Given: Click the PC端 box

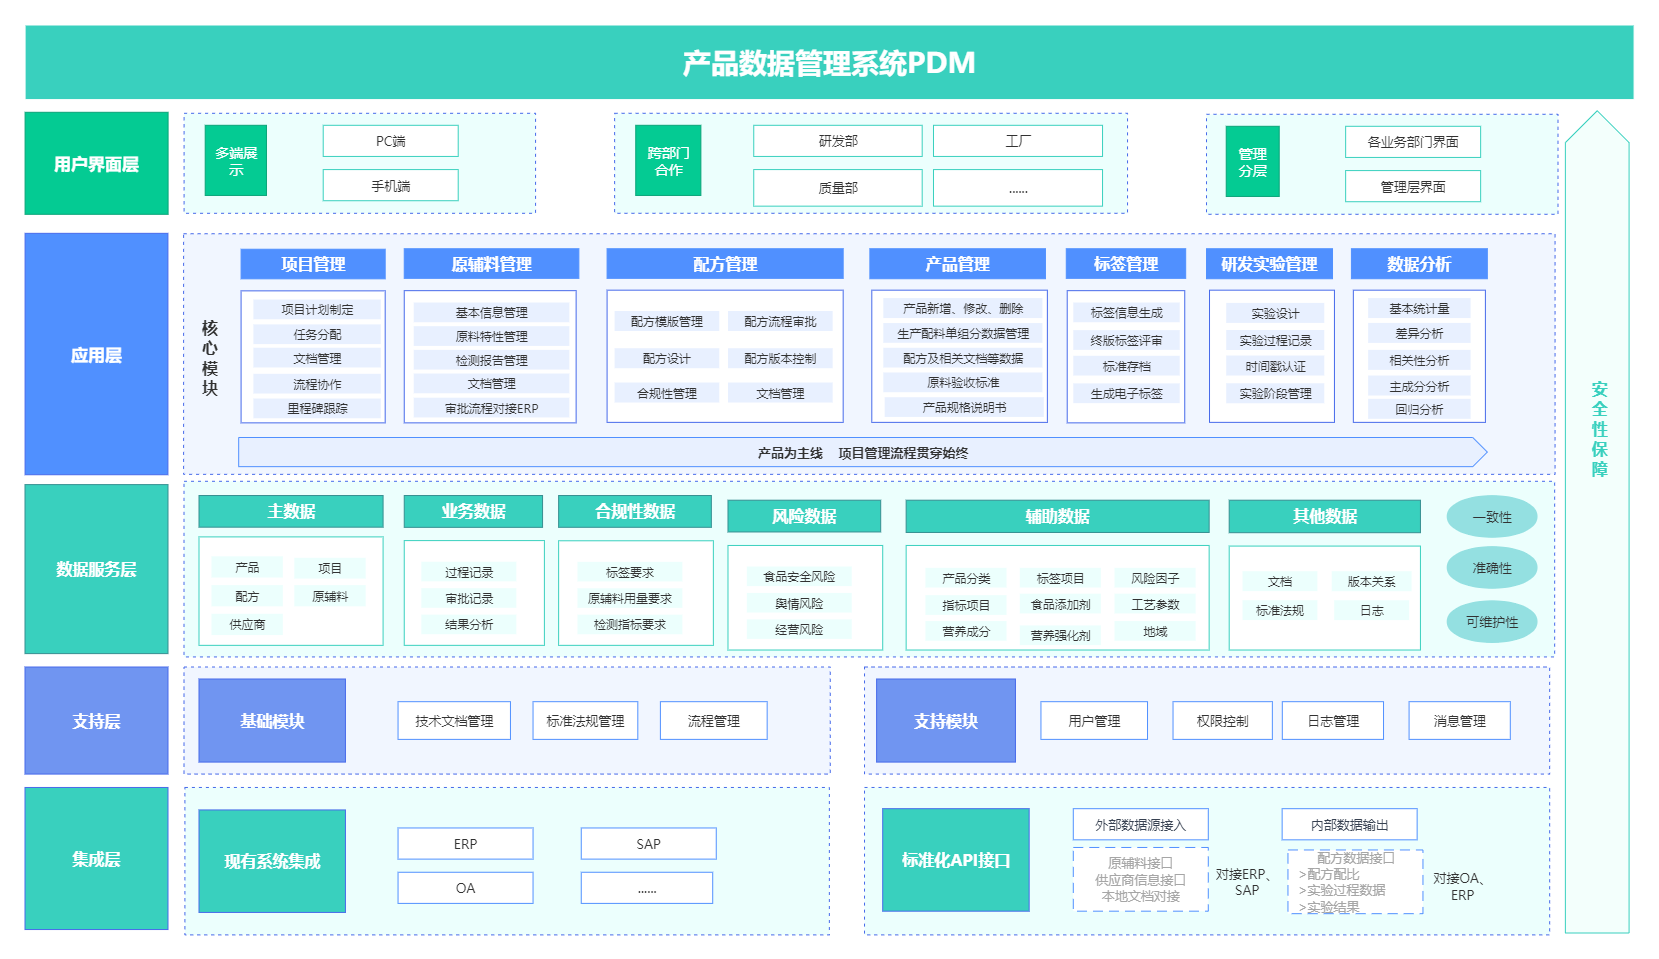Looking at the screenshot, I should coord(390,141).
